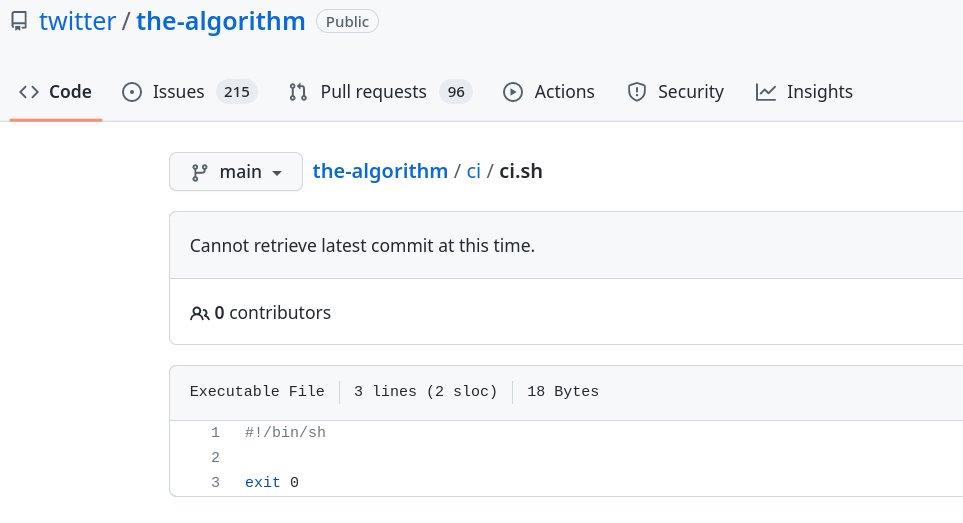Open the Insights tab
This screenshot has width=963, height=523.
click(x=804, y=91)
